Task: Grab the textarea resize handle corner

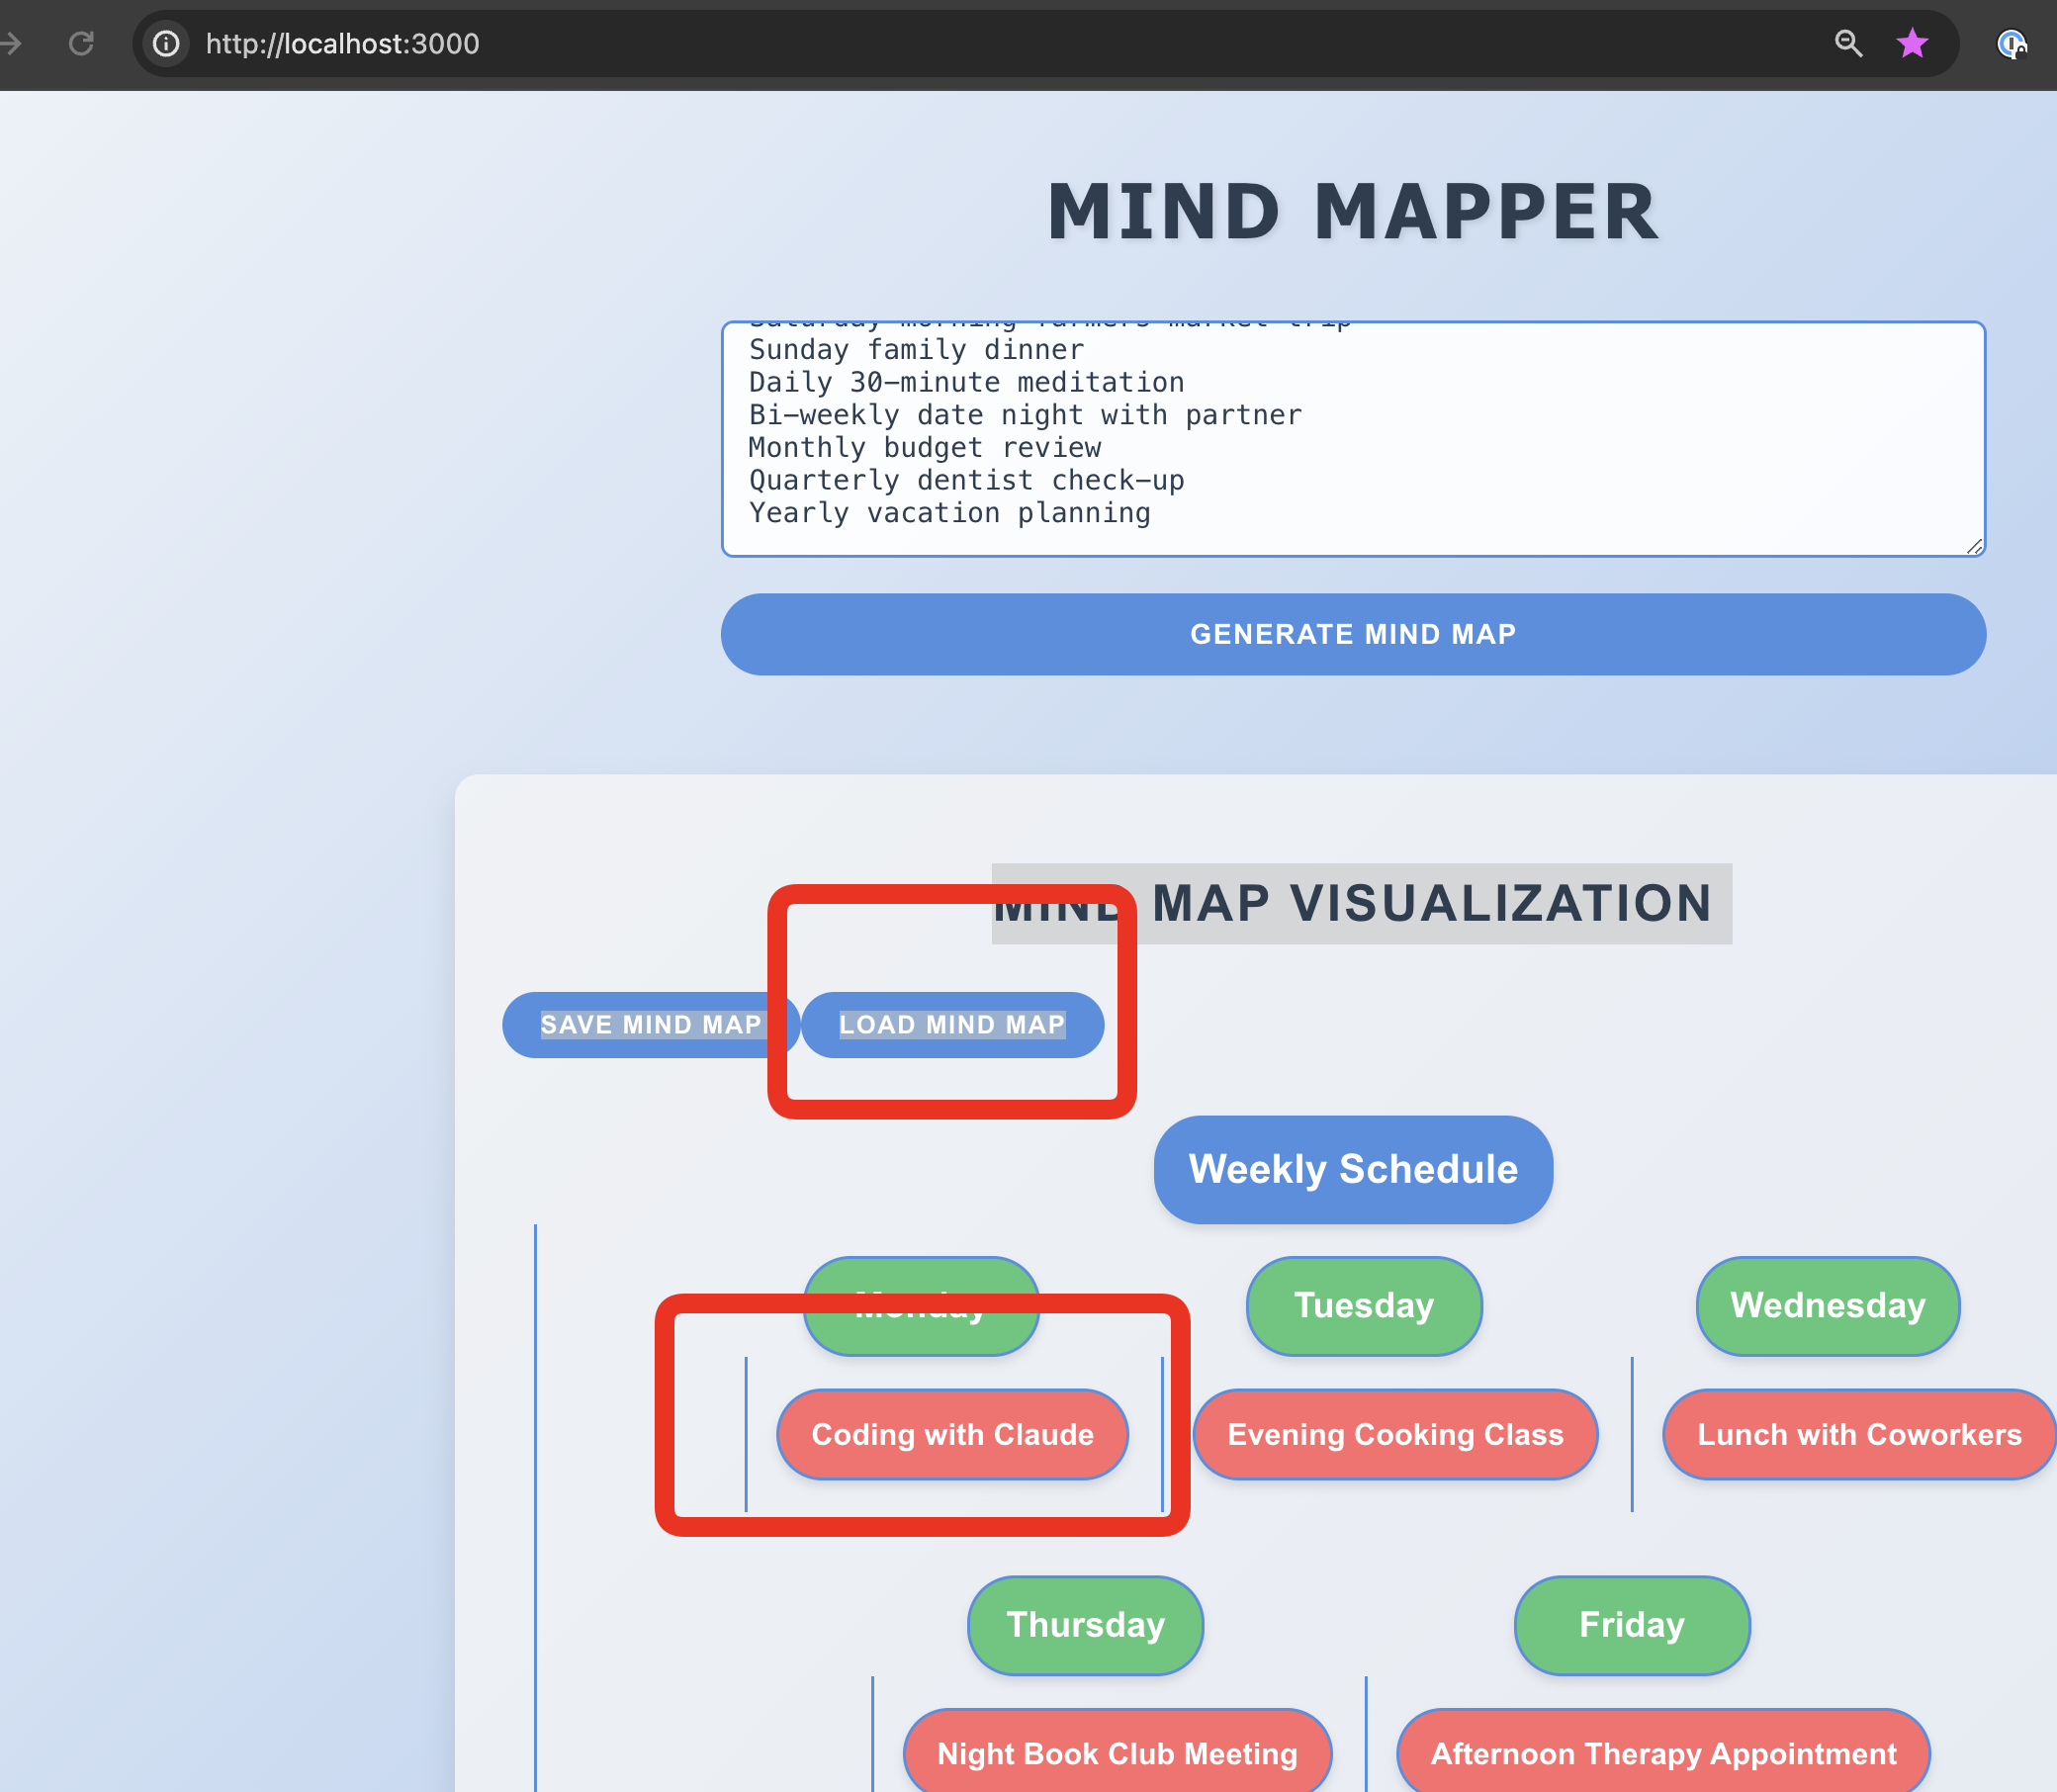Action: (x=1974, y=546)
